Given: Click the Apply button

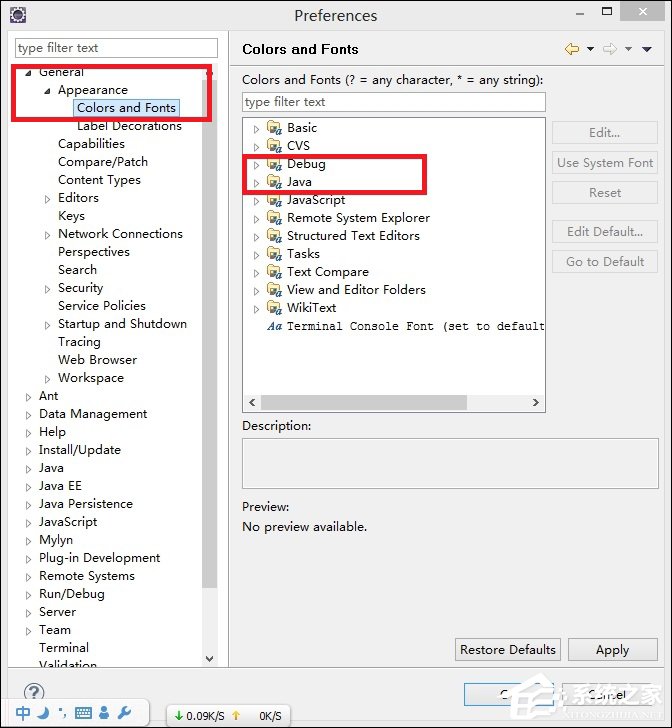Looking at the screenshot, I should (613, 650).
